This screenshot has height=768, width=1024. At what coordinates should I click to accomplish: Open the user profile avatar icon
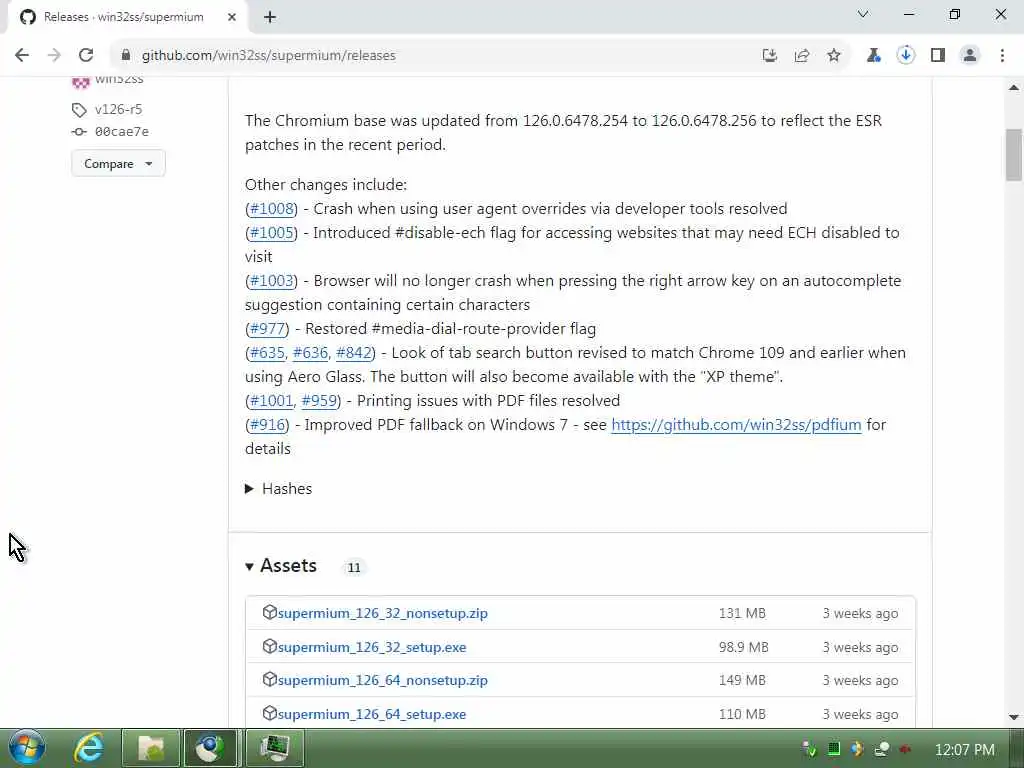point(970,56)
